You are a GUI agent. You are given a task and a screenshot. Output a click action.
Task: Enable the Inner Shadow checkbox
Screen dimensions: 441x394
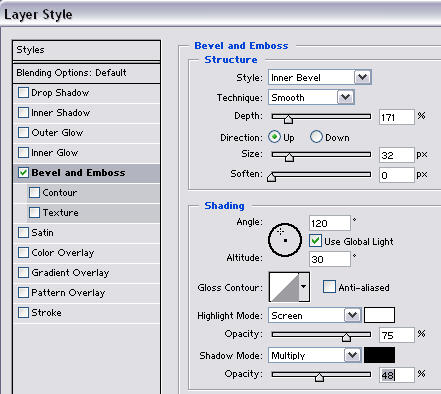(23, 113)
